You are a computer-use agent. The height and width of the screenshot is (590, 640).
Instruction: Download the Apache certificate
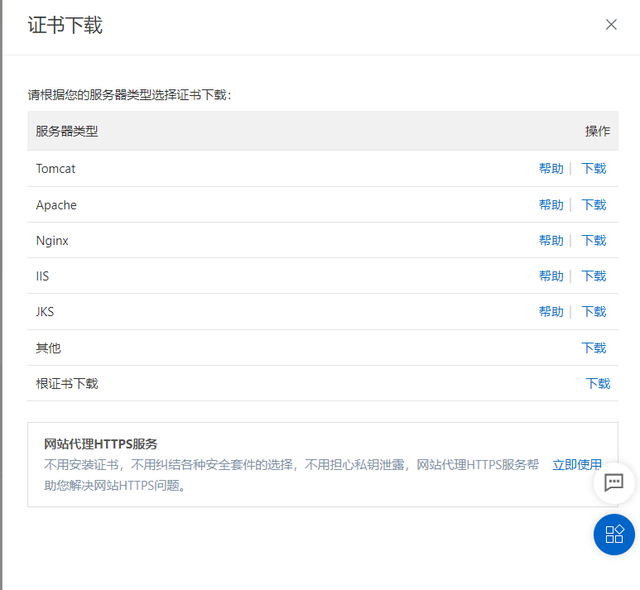593,204
